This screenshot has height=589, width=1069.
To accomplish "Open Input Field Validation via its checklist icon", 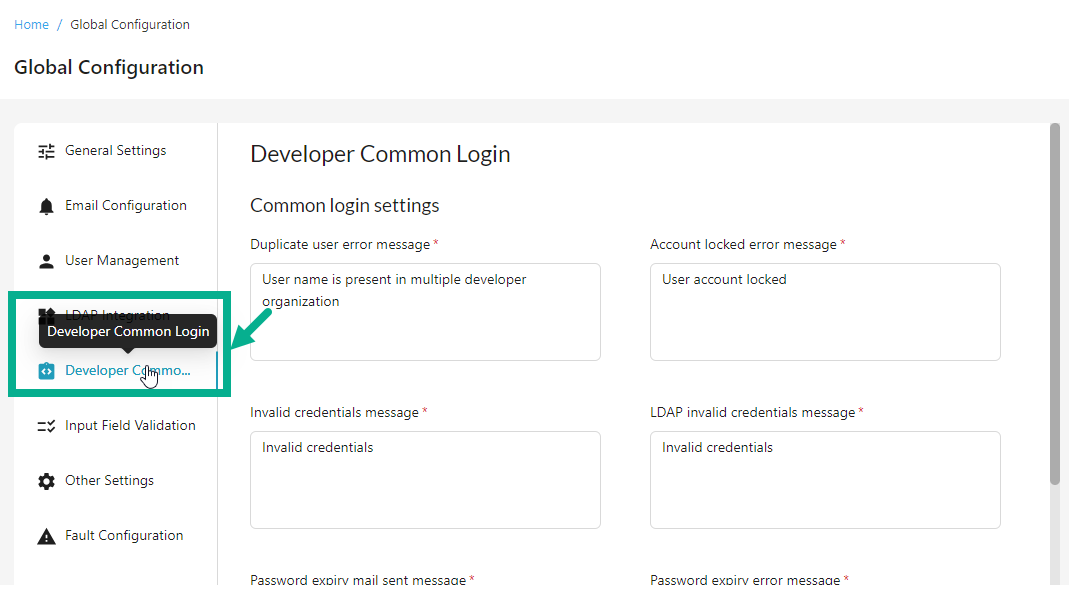I will click(45, 425).
